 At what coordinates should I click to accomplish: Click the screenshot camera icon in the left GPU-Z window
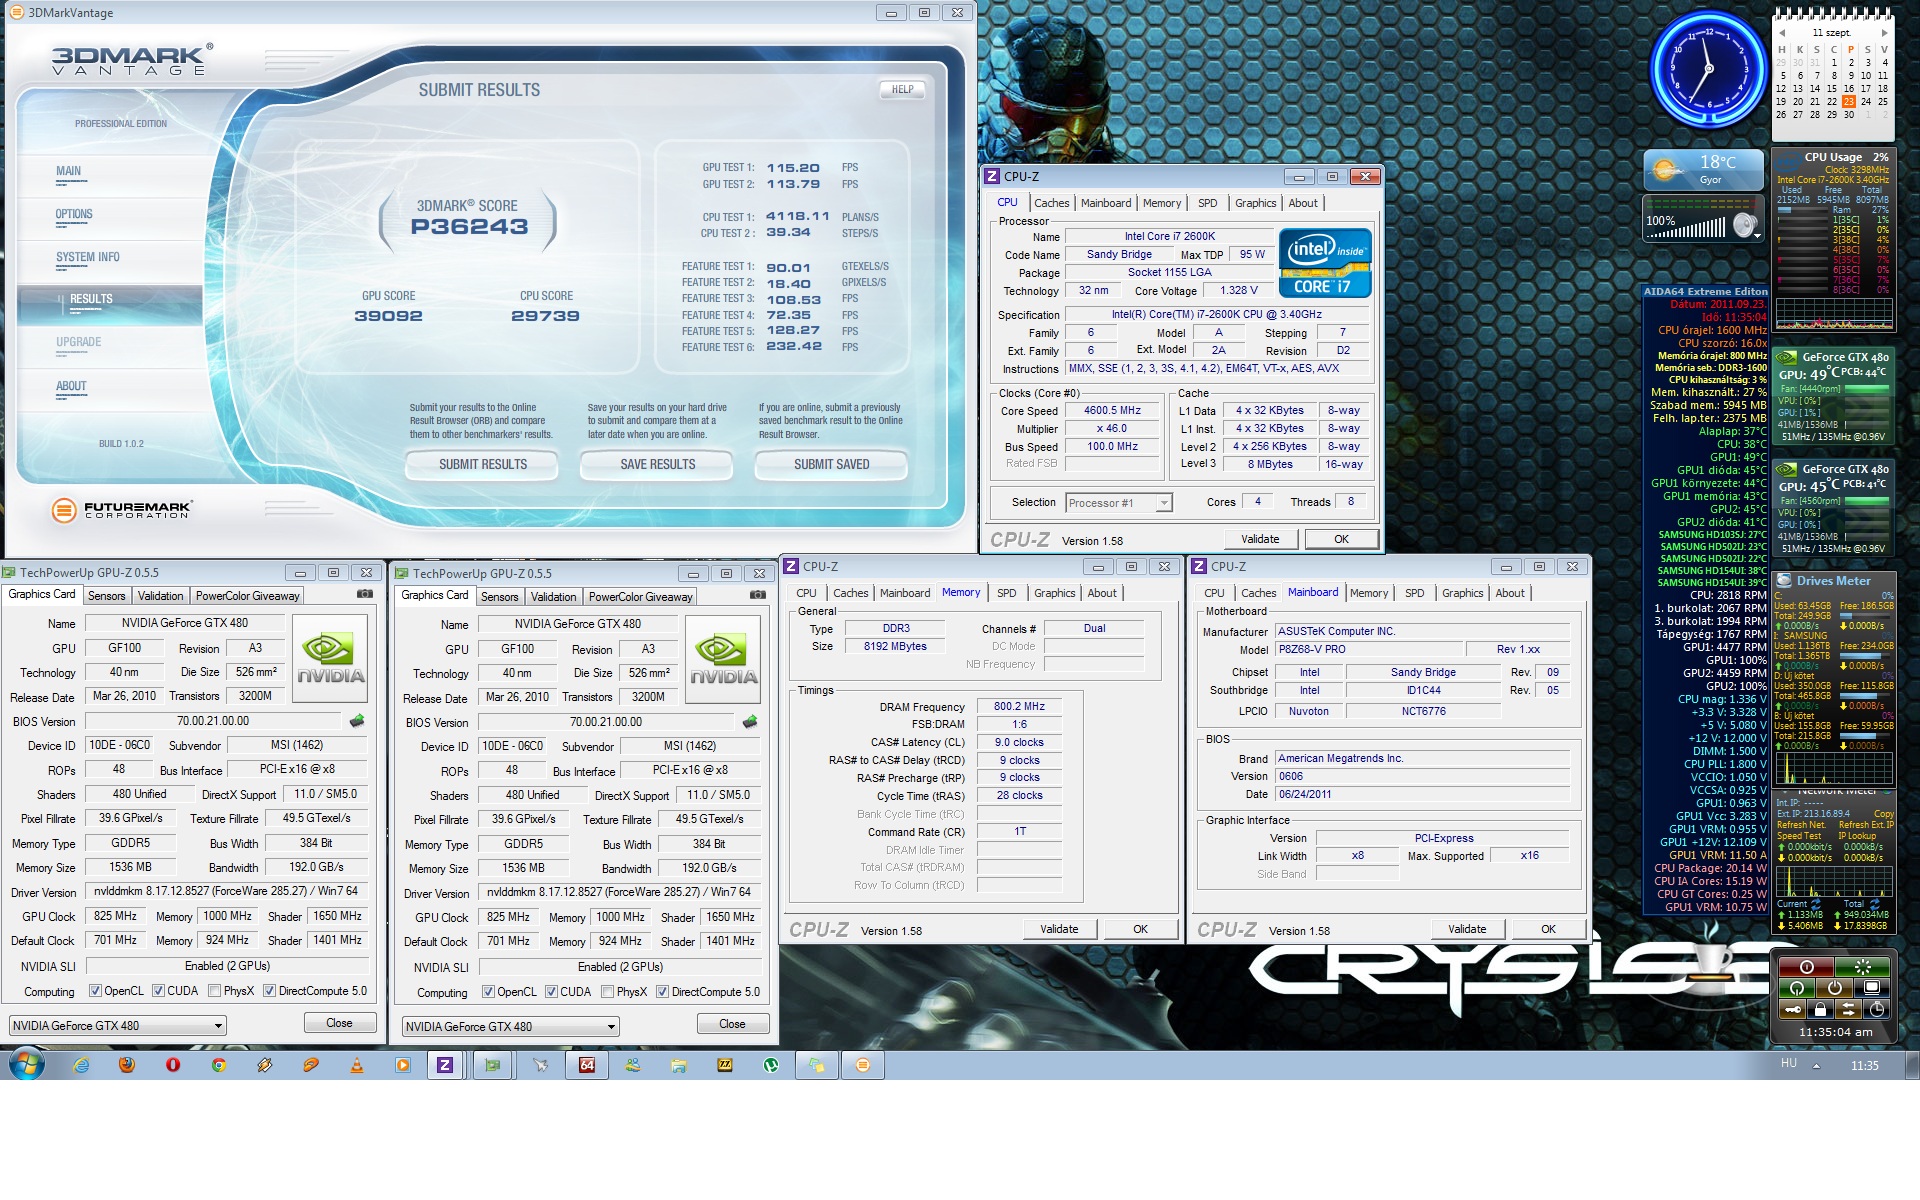click(x=366, y=594)
